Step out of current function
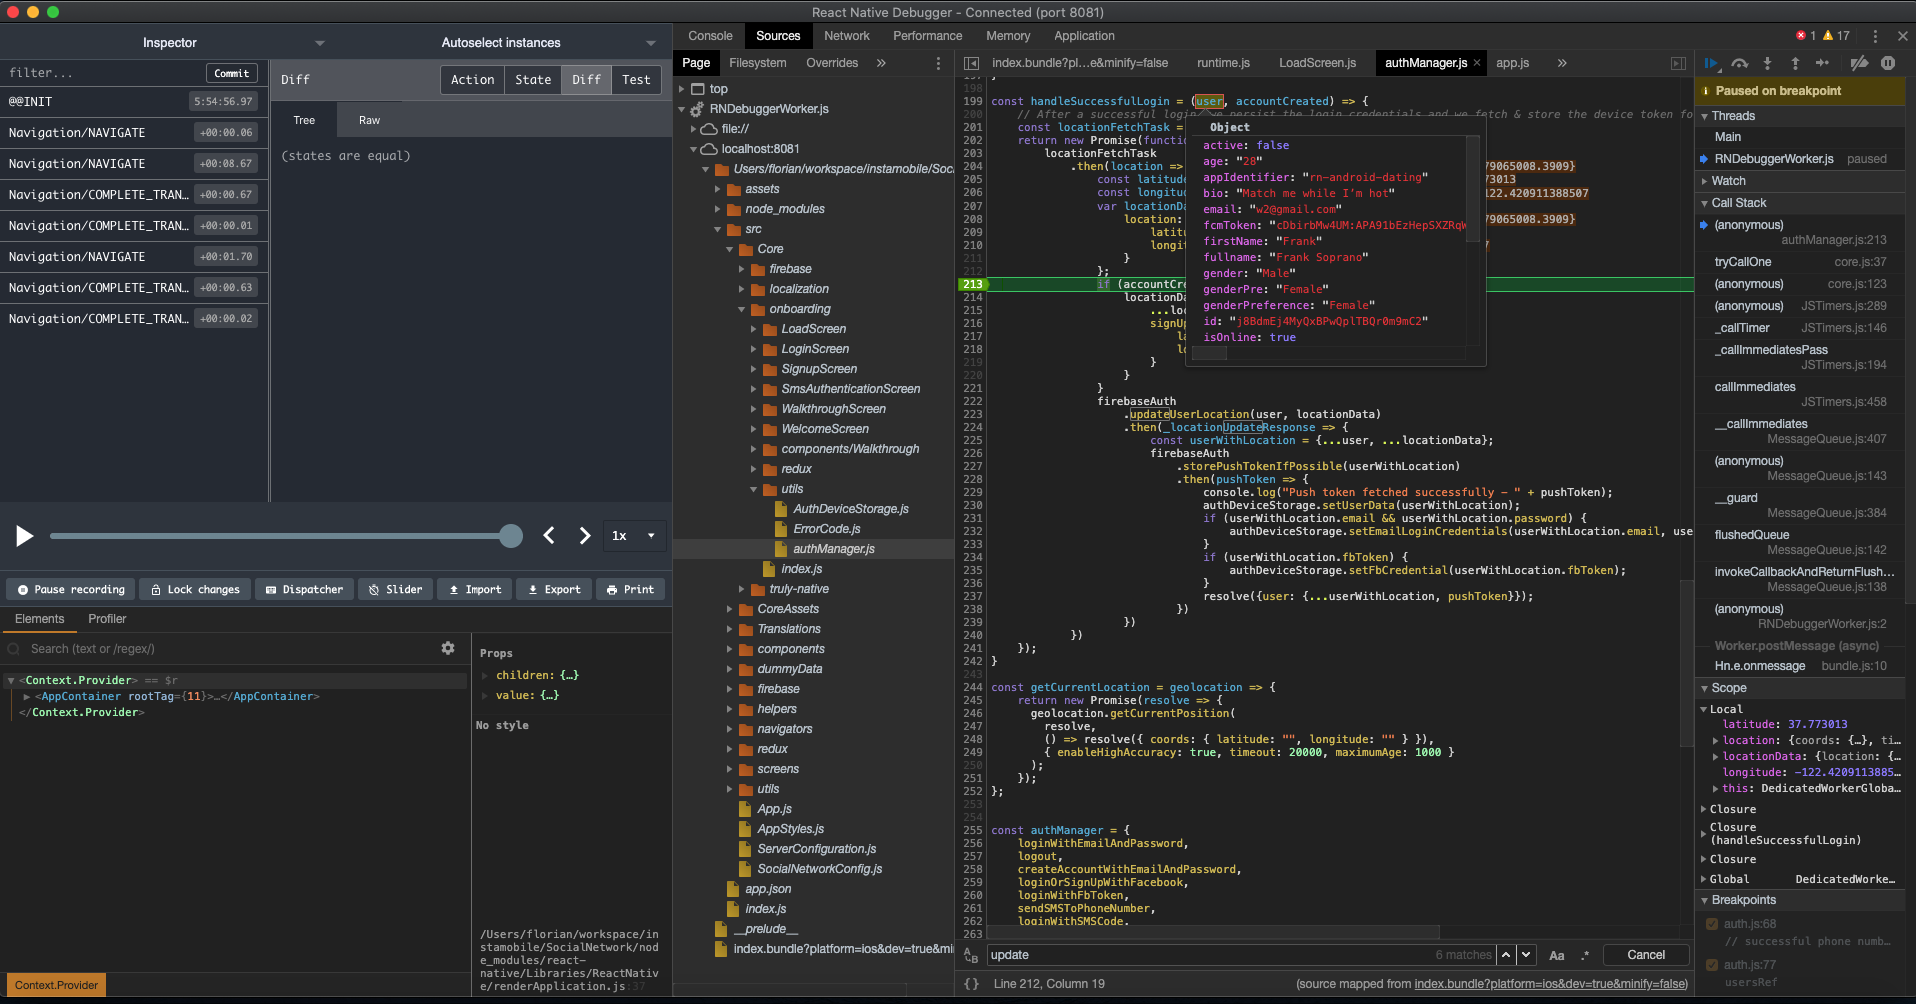 coord(1795,63)
